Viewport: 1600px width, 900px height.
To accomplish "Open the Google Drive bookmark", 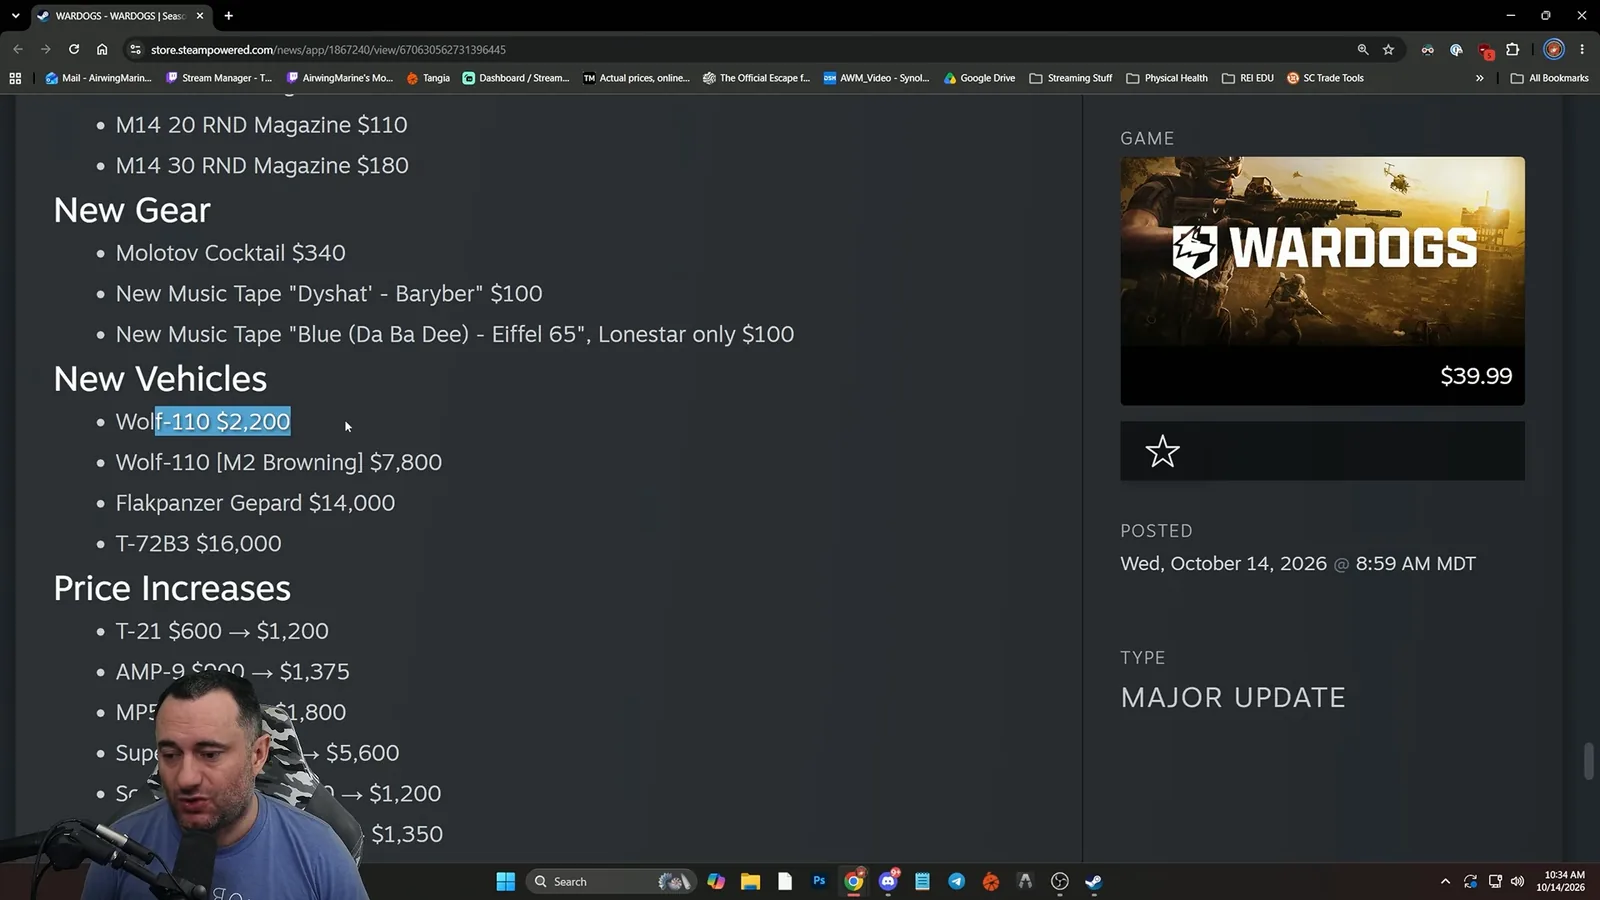I will [x=979, y=78].
